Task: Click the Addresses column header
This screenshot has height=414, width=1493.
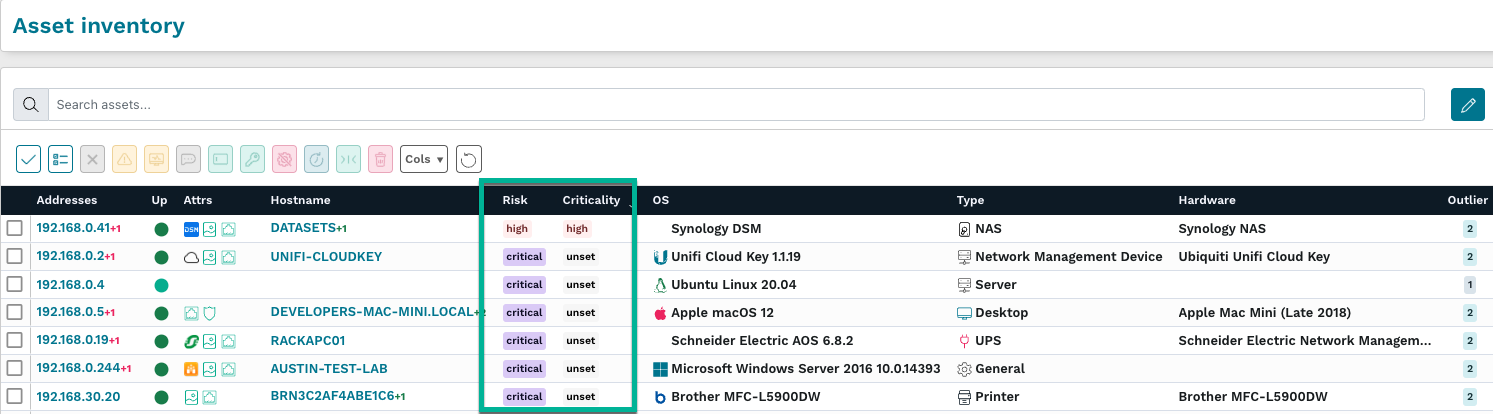Action: (66, 200)
